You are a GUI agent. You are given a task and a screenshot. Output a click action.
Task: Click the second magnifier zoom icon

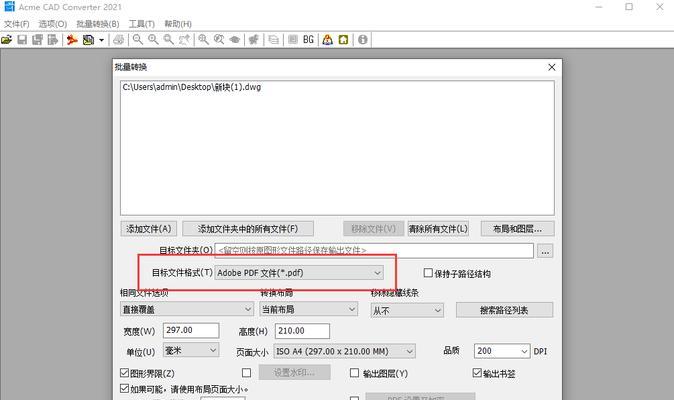pyautogui.click(x=153, y=40)
